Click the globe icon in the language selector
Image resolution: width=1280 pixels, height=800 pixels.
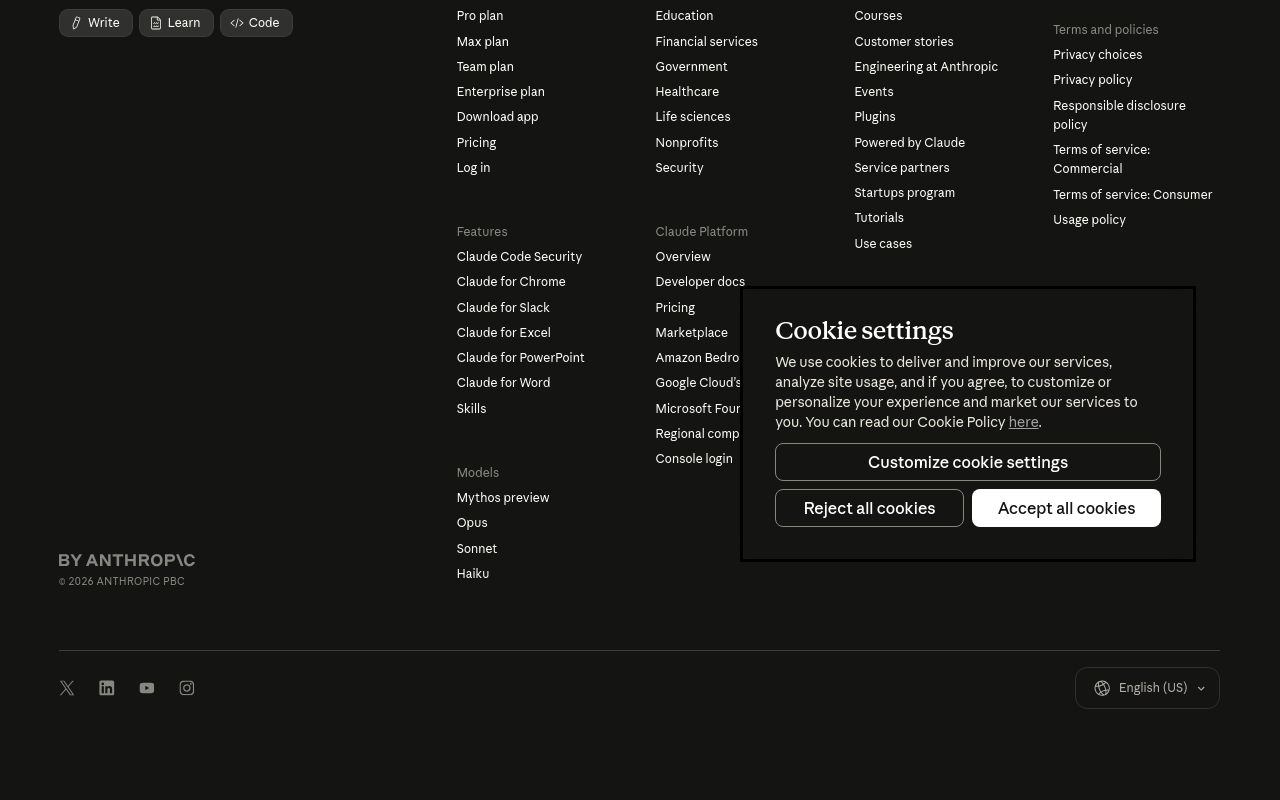coord(1102,688)
